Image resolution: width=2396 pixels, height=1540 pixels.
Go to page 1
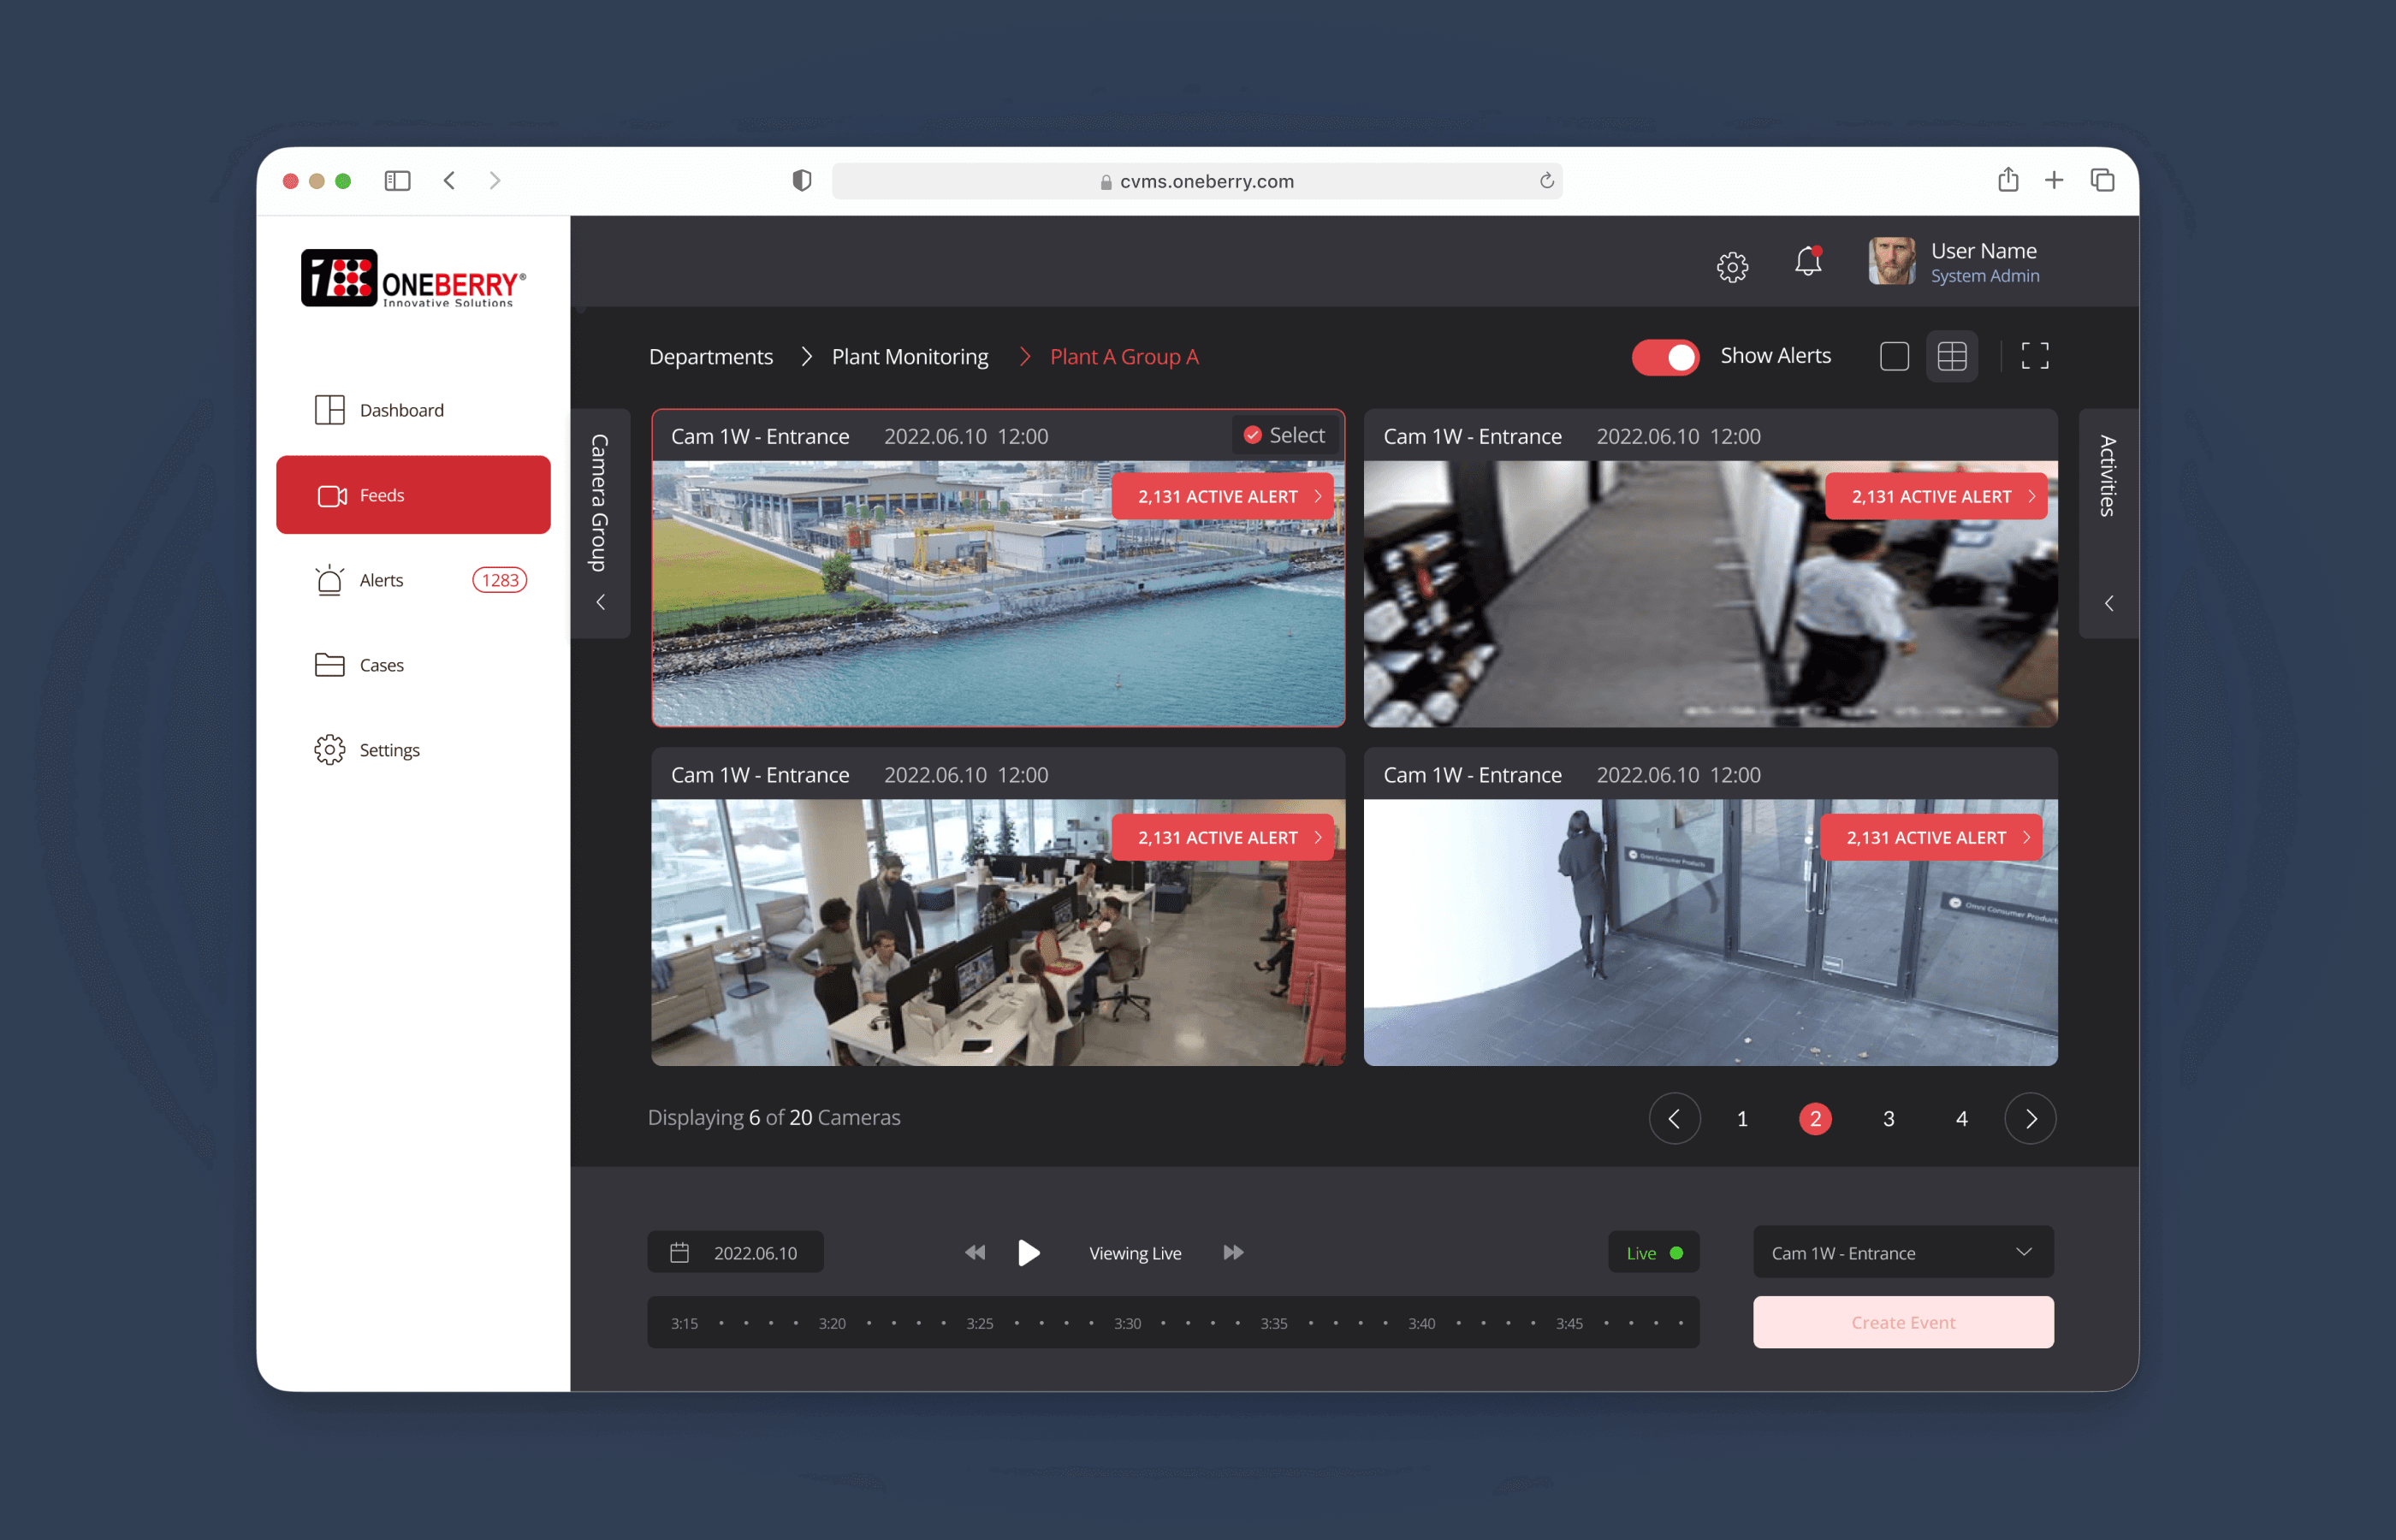click(1742, 1119)
